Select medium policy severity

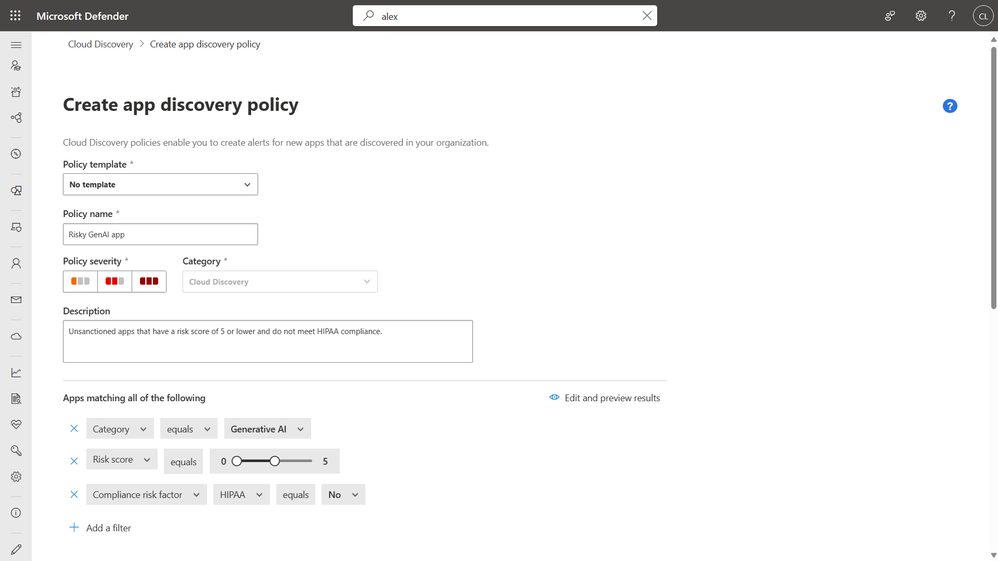[x=114, y=282]
